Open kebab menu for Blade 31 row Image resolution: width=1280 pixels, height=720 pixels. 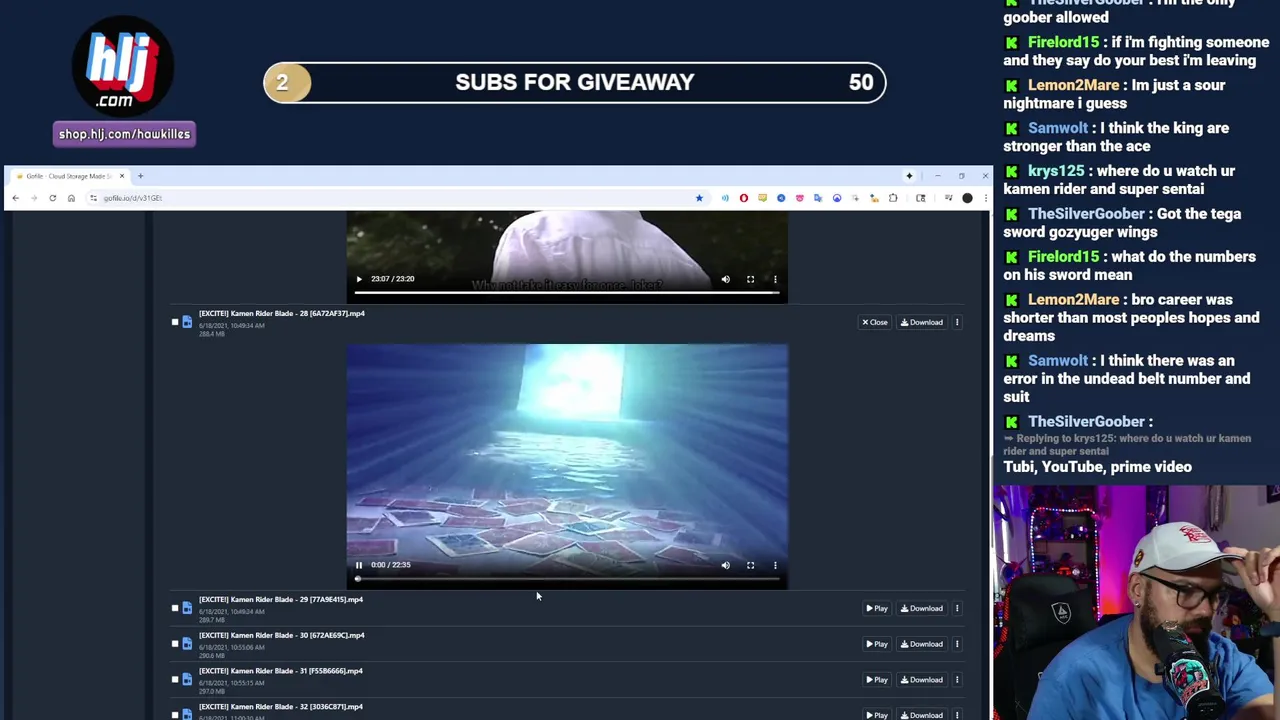click(957, 680)
